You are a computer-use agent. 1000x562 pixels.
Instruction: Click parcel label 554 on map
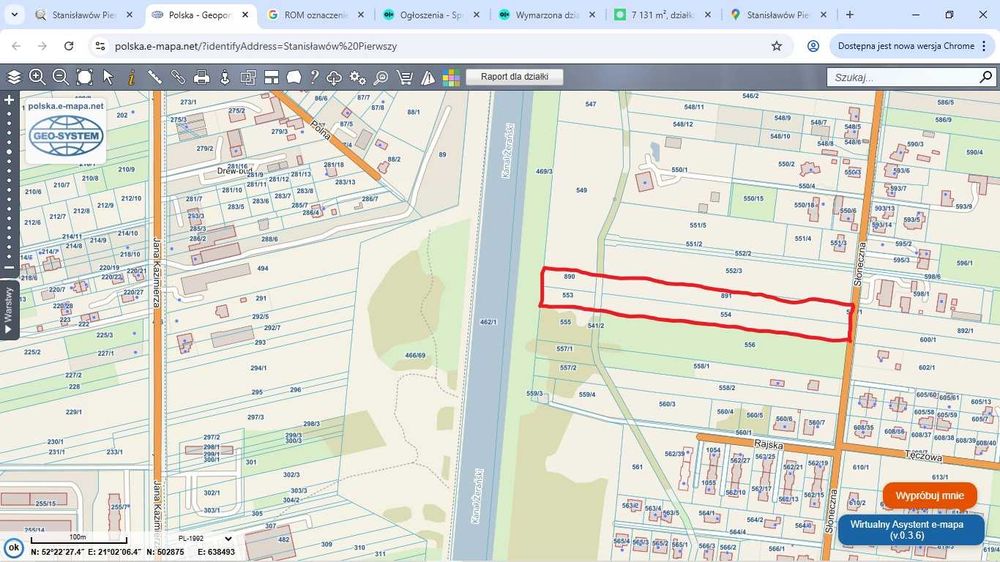pyautogui.click(x=726, y=314)
